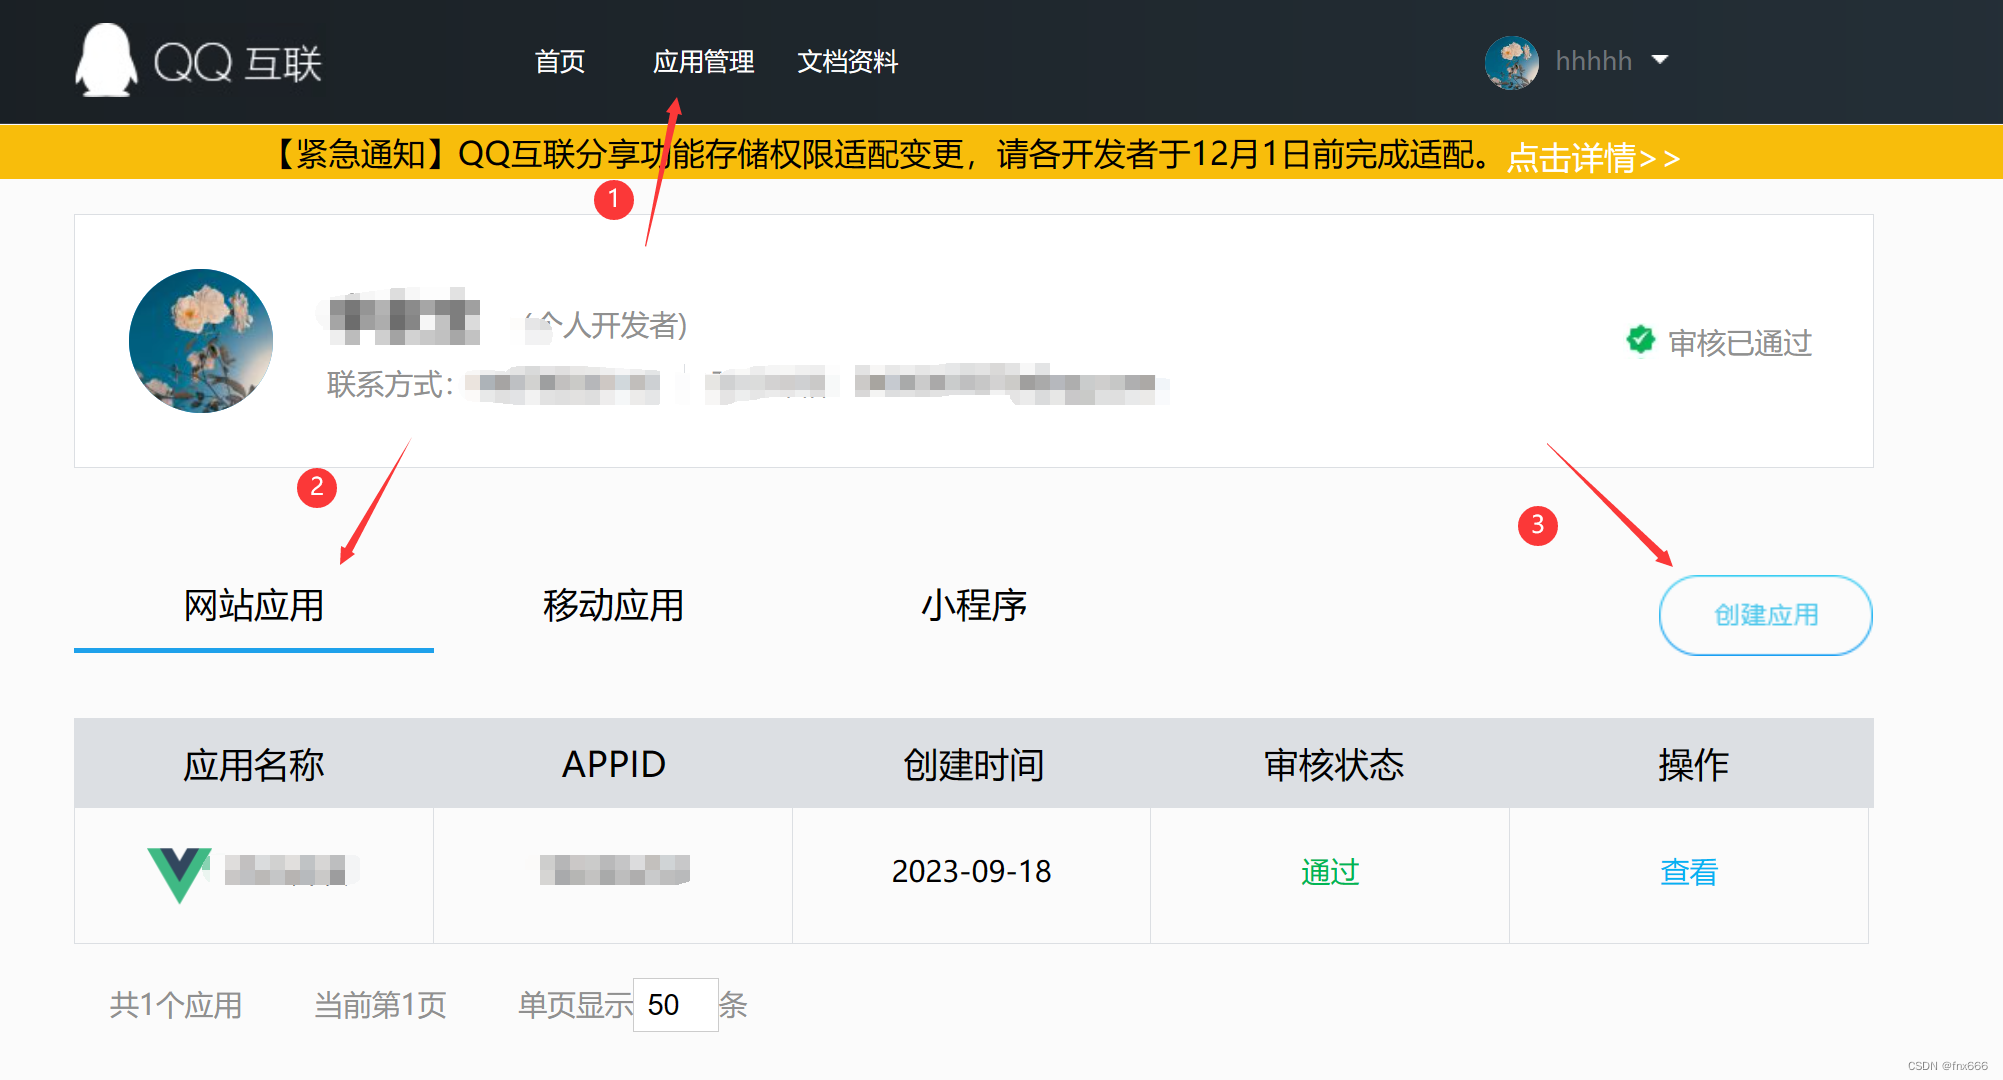This screenshot has height=1080, width=2003.
Task: Click the 查看 link in operations column
Action: tap(1688, 872)
